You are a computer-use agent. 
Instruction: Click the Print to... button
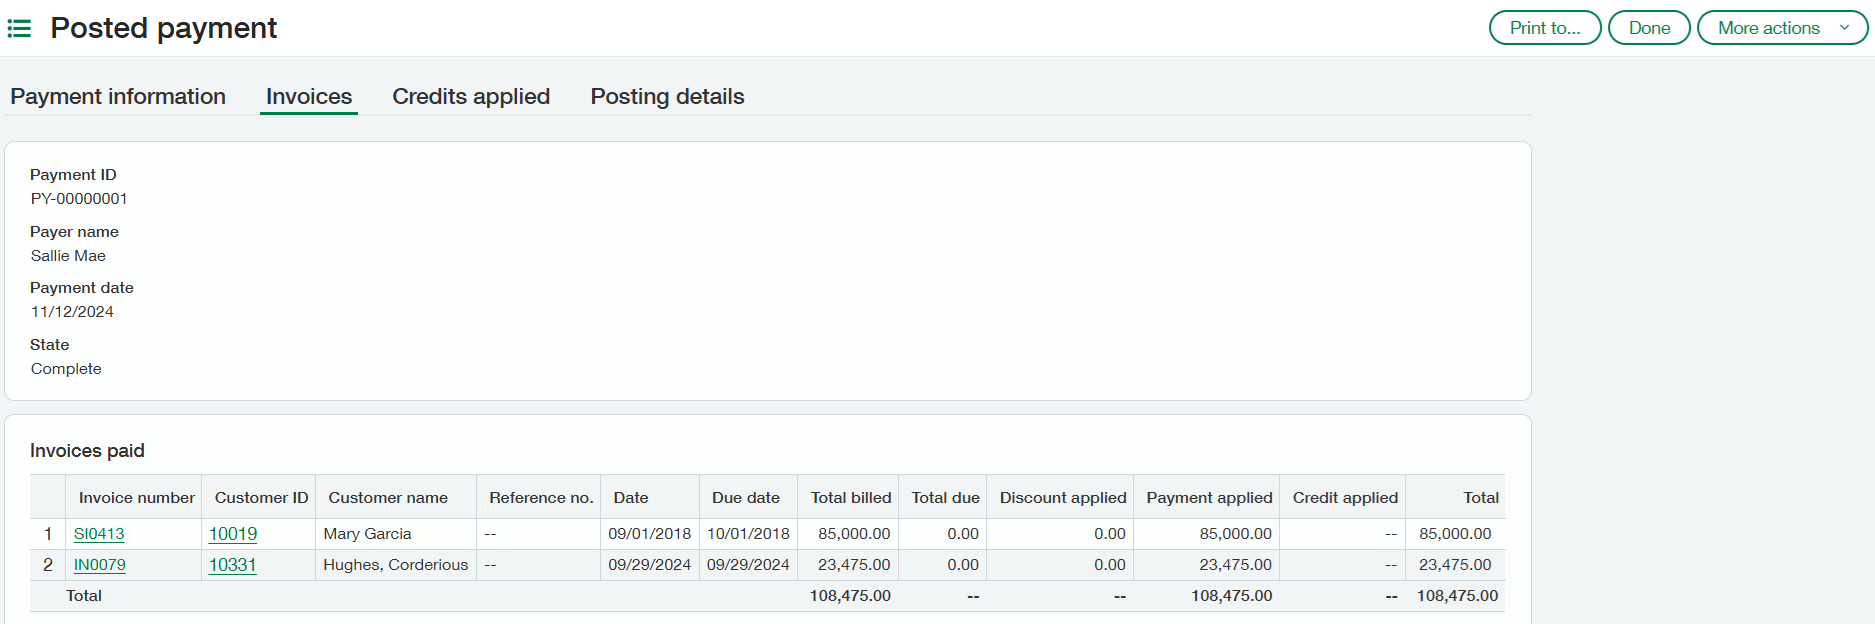pyautogui.click(x=1544, y=28)
